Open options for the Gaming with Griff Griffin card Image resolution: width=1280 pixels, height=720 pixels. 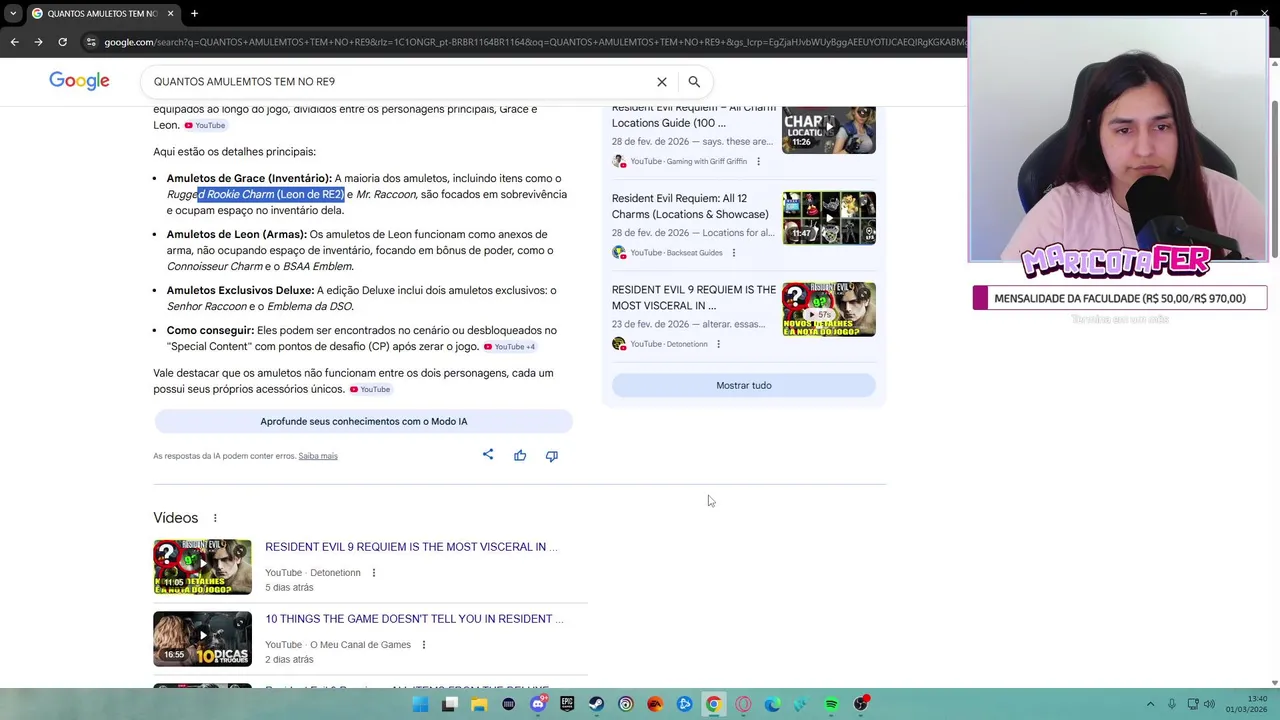tap(758, 161)
